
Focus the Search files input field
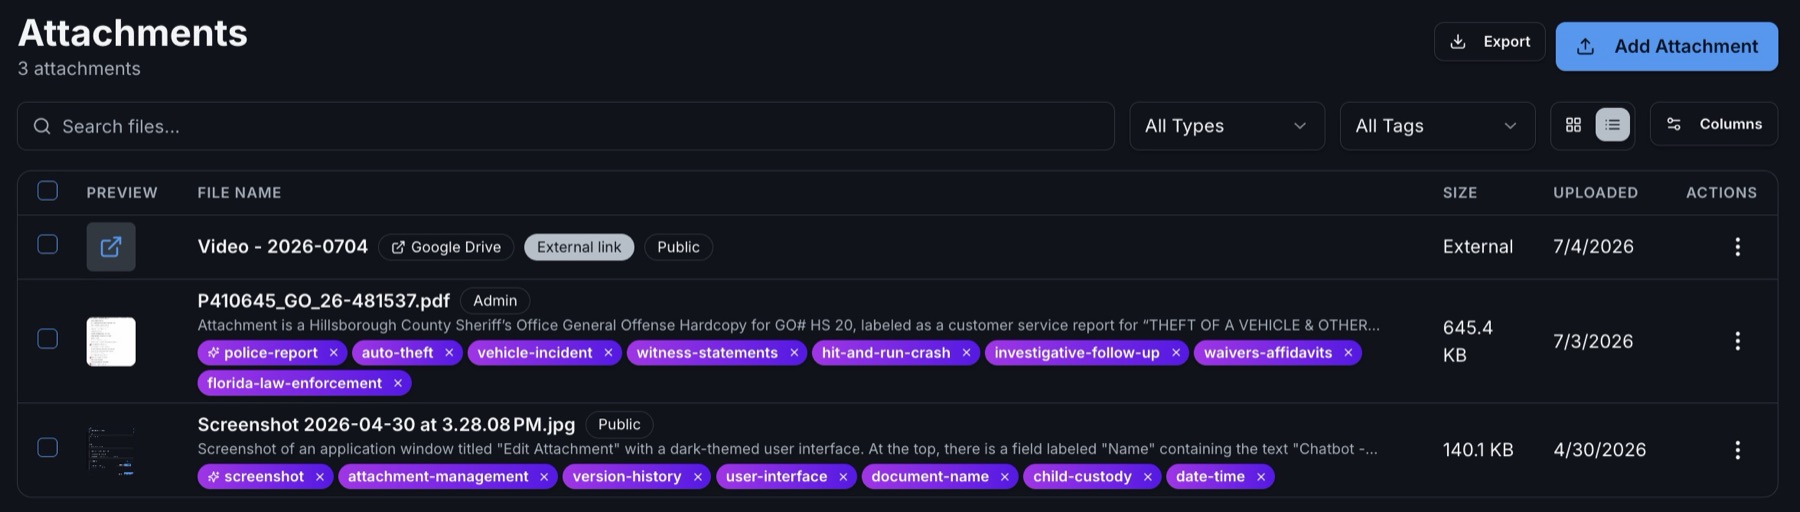click(x=566, y=126)
